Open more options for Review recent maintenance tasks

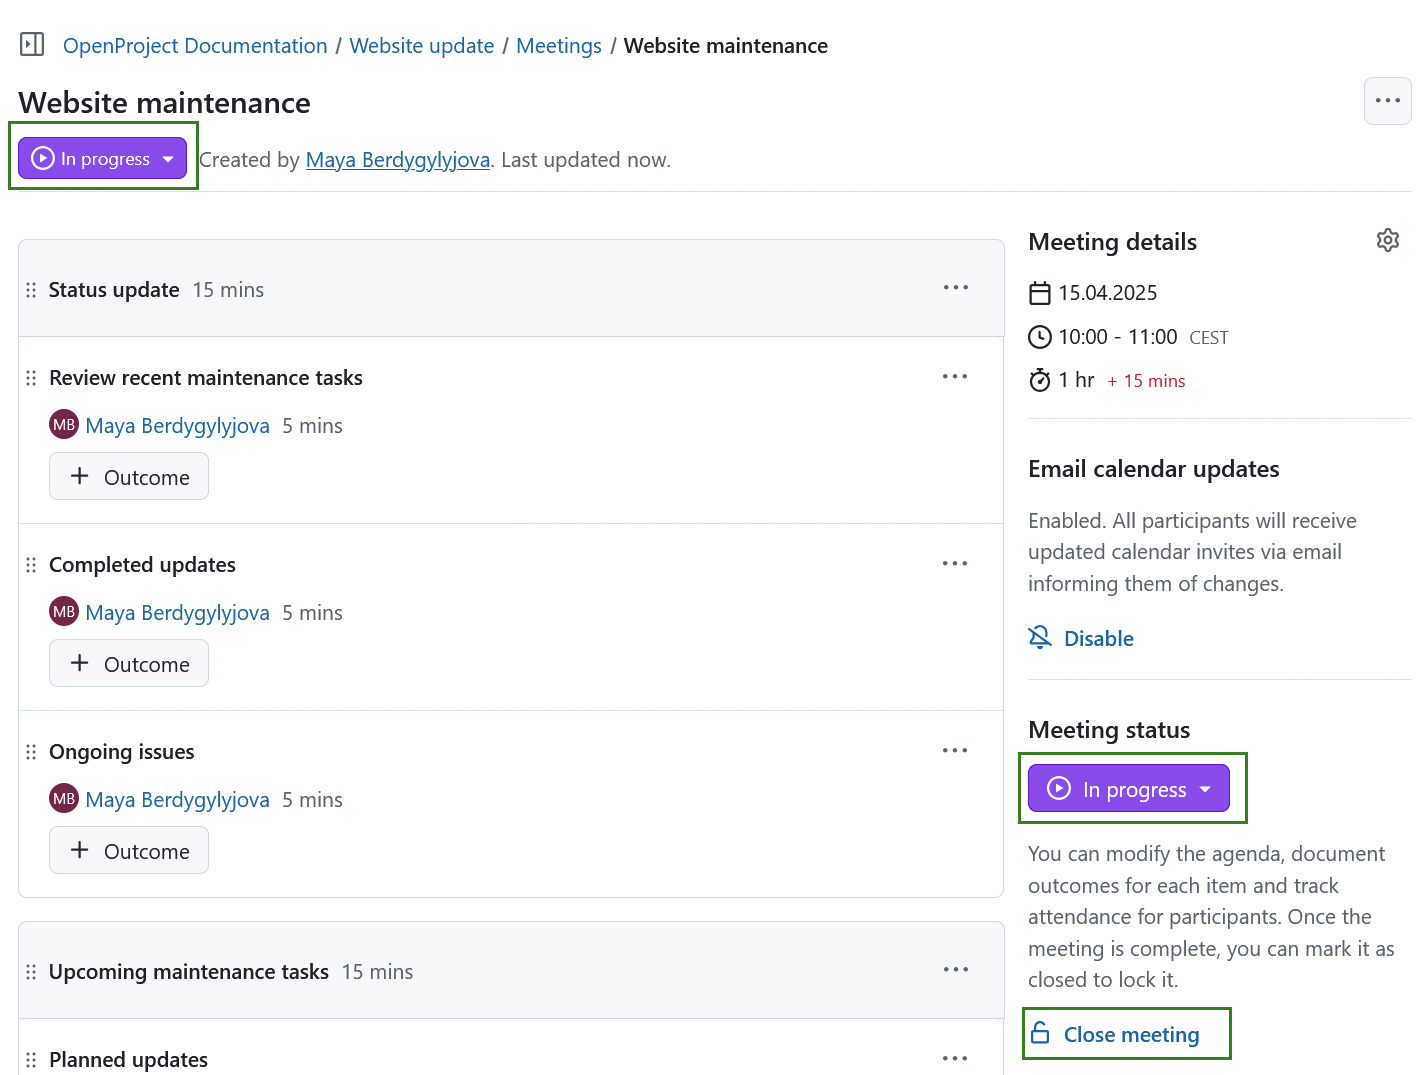click(x=954, y=377)
